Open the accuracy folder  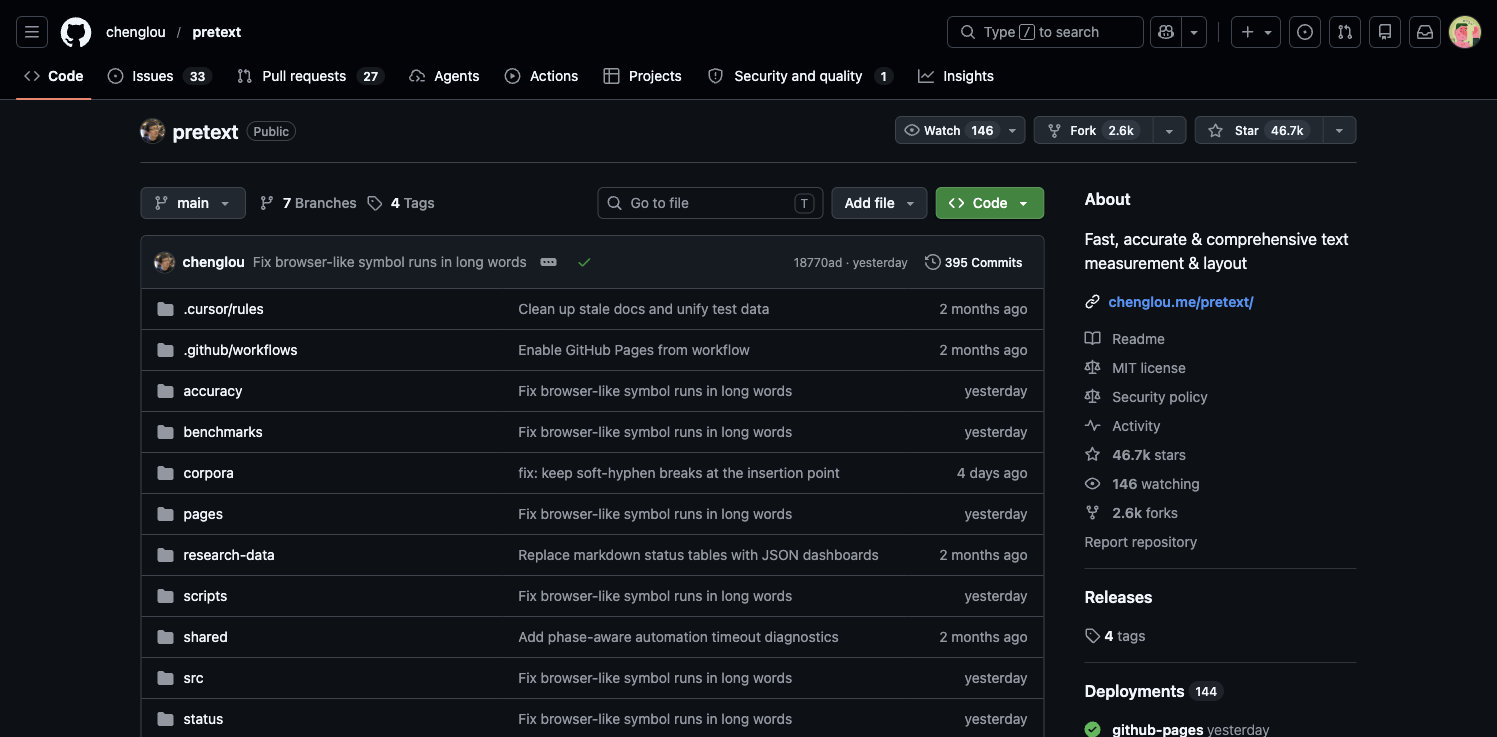[x=213, y=391]
